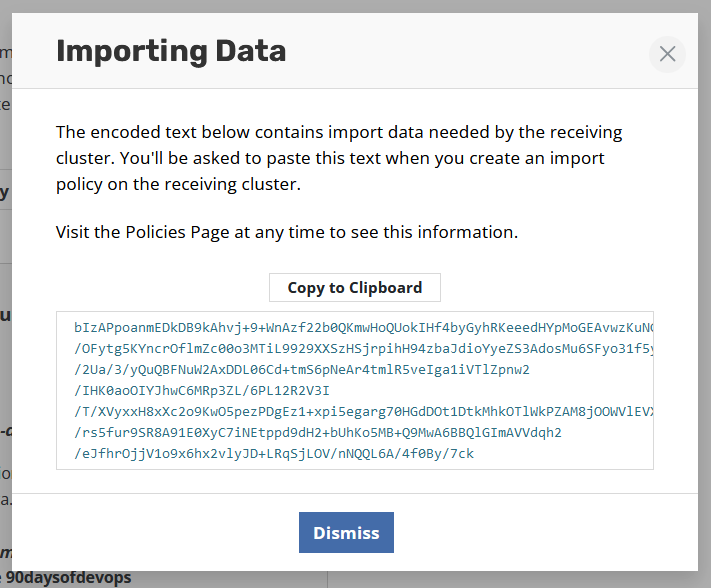Click the short encoded line /IHK0aoOIYJhwC6MRp3ZL
Image resolution: width=711 pixels, height=588 pixels.
pos(201,390)
